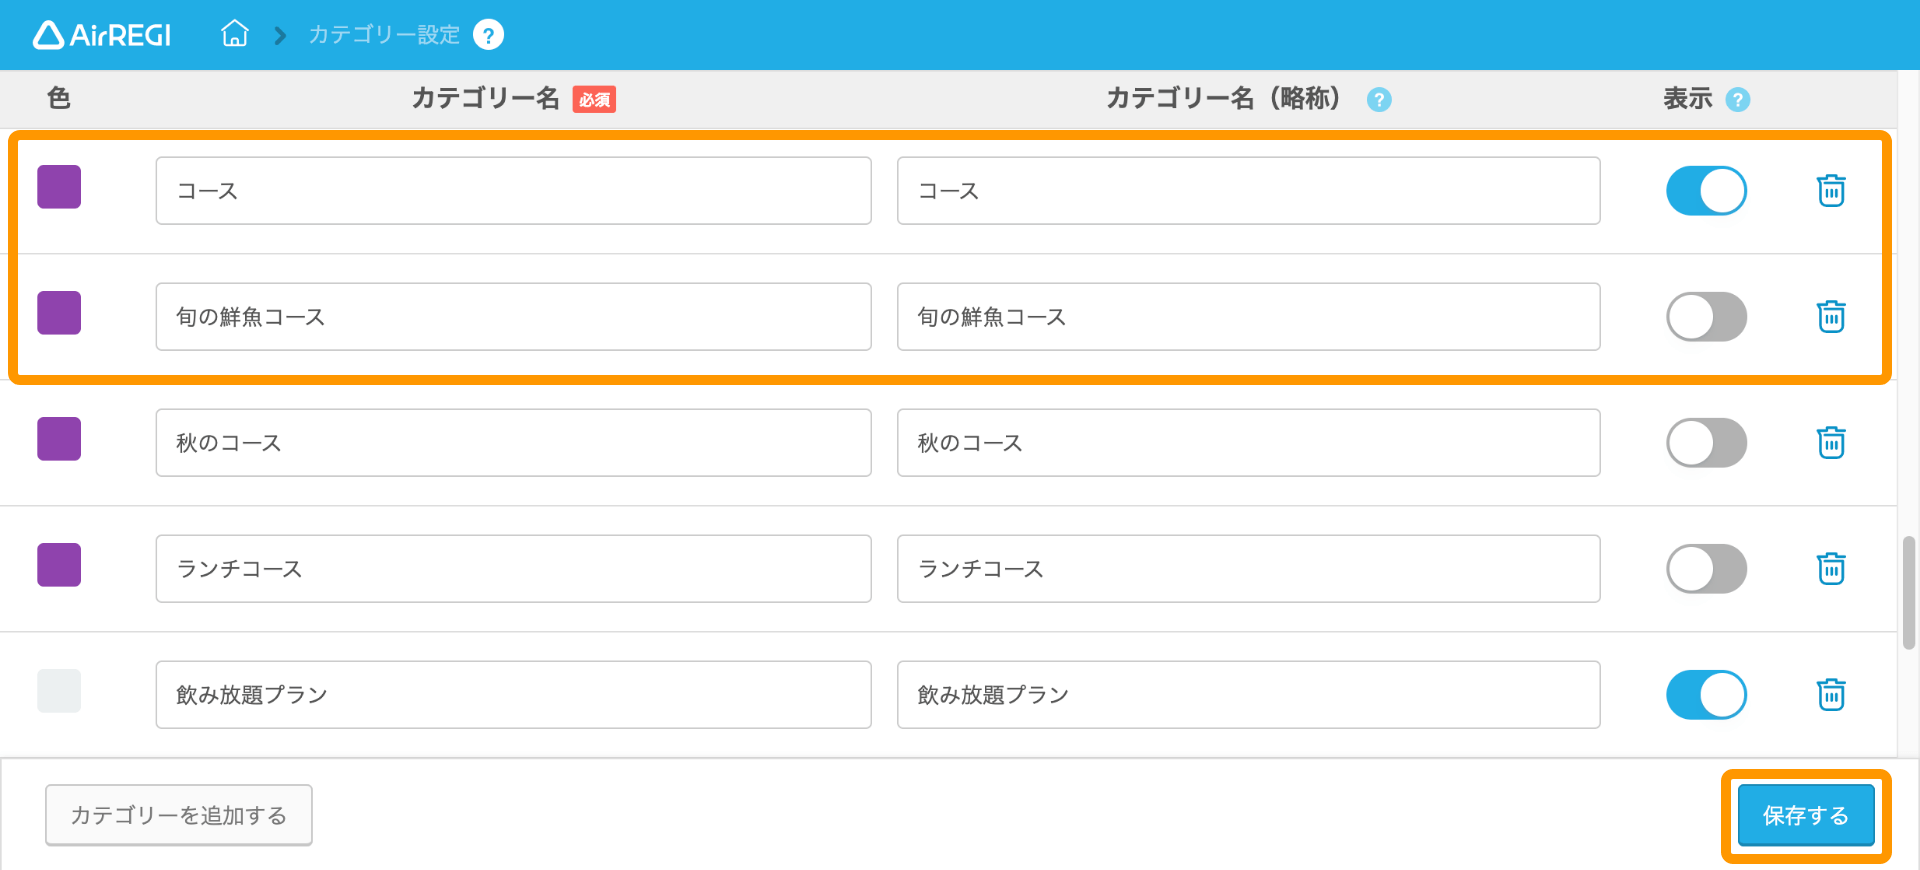This screenshot has height=870, width=1920.
Task: Edit ランチコース abbreviated name field
Action: click(x=1248, y=569)
